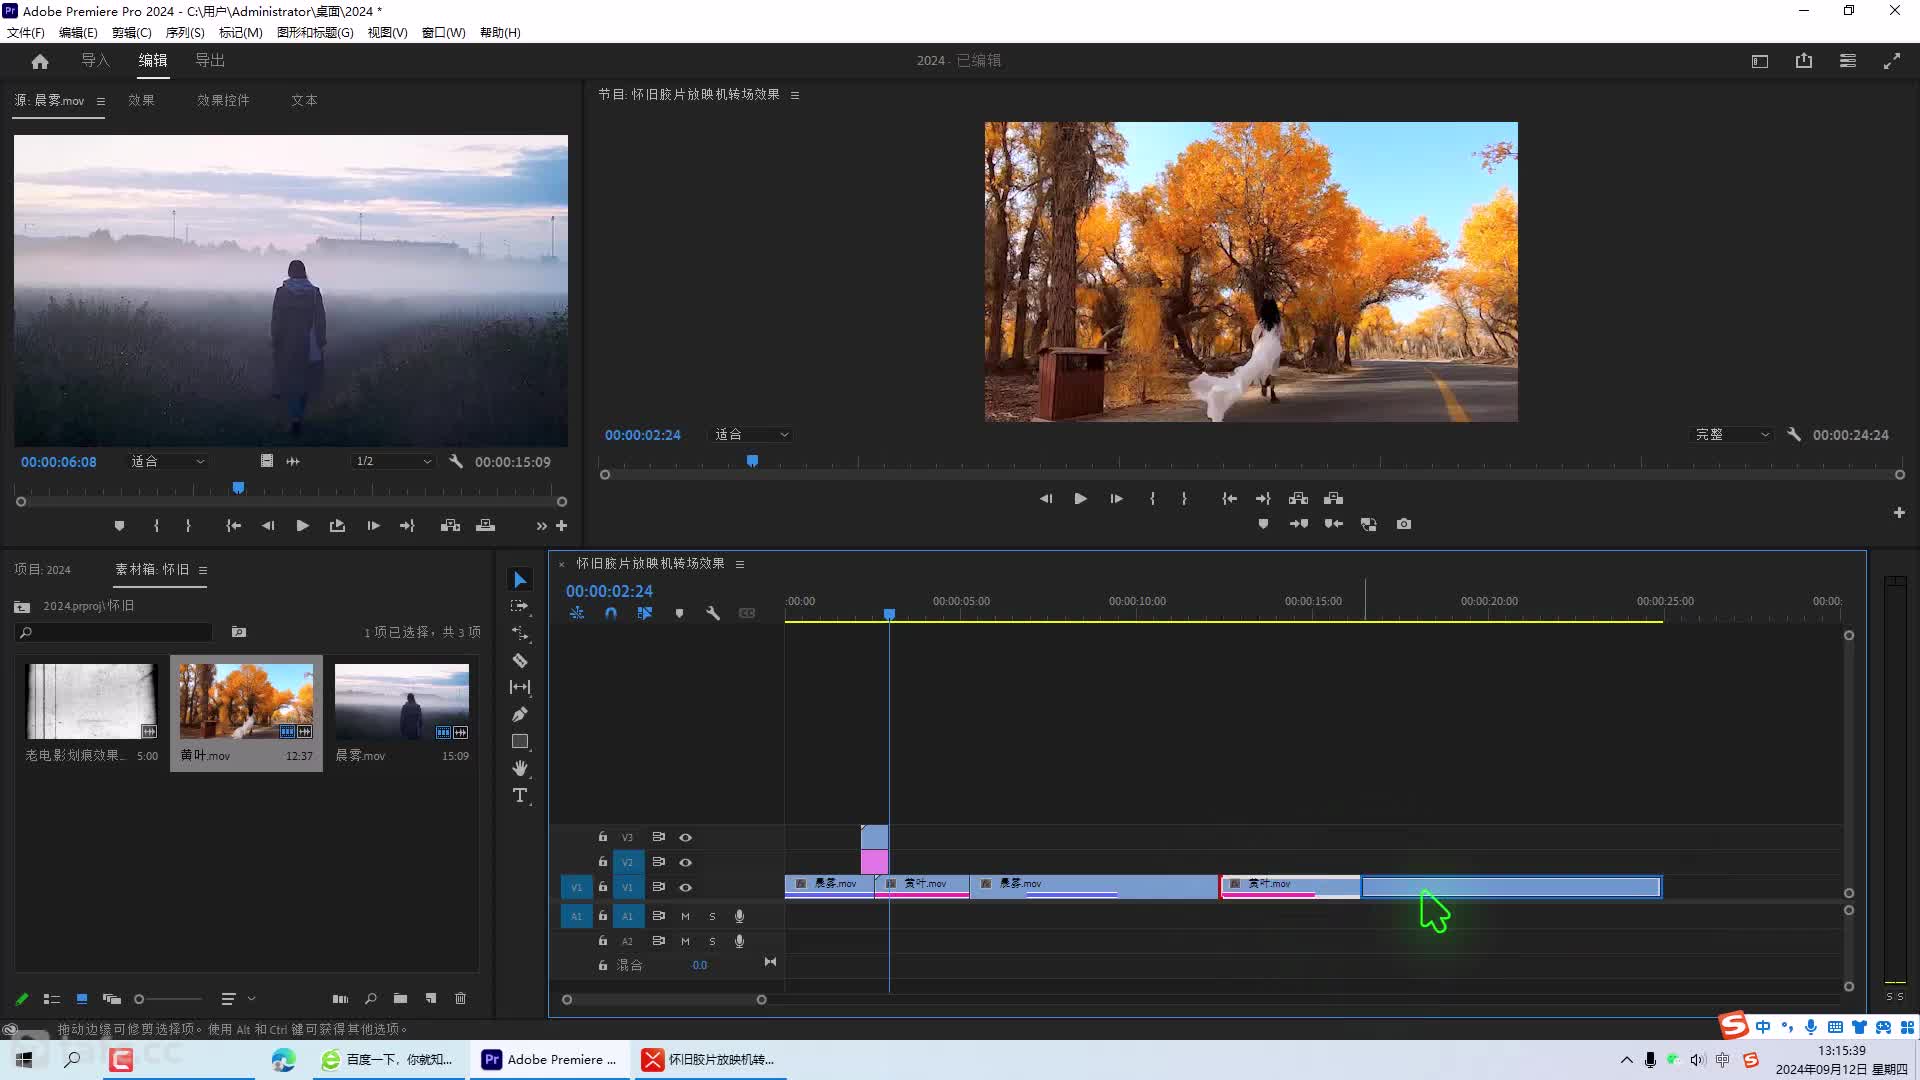The width and height of the screenshot is (1920, 1080).
Task: Open the 剪辑(C) menu
Action: point(131,32)
